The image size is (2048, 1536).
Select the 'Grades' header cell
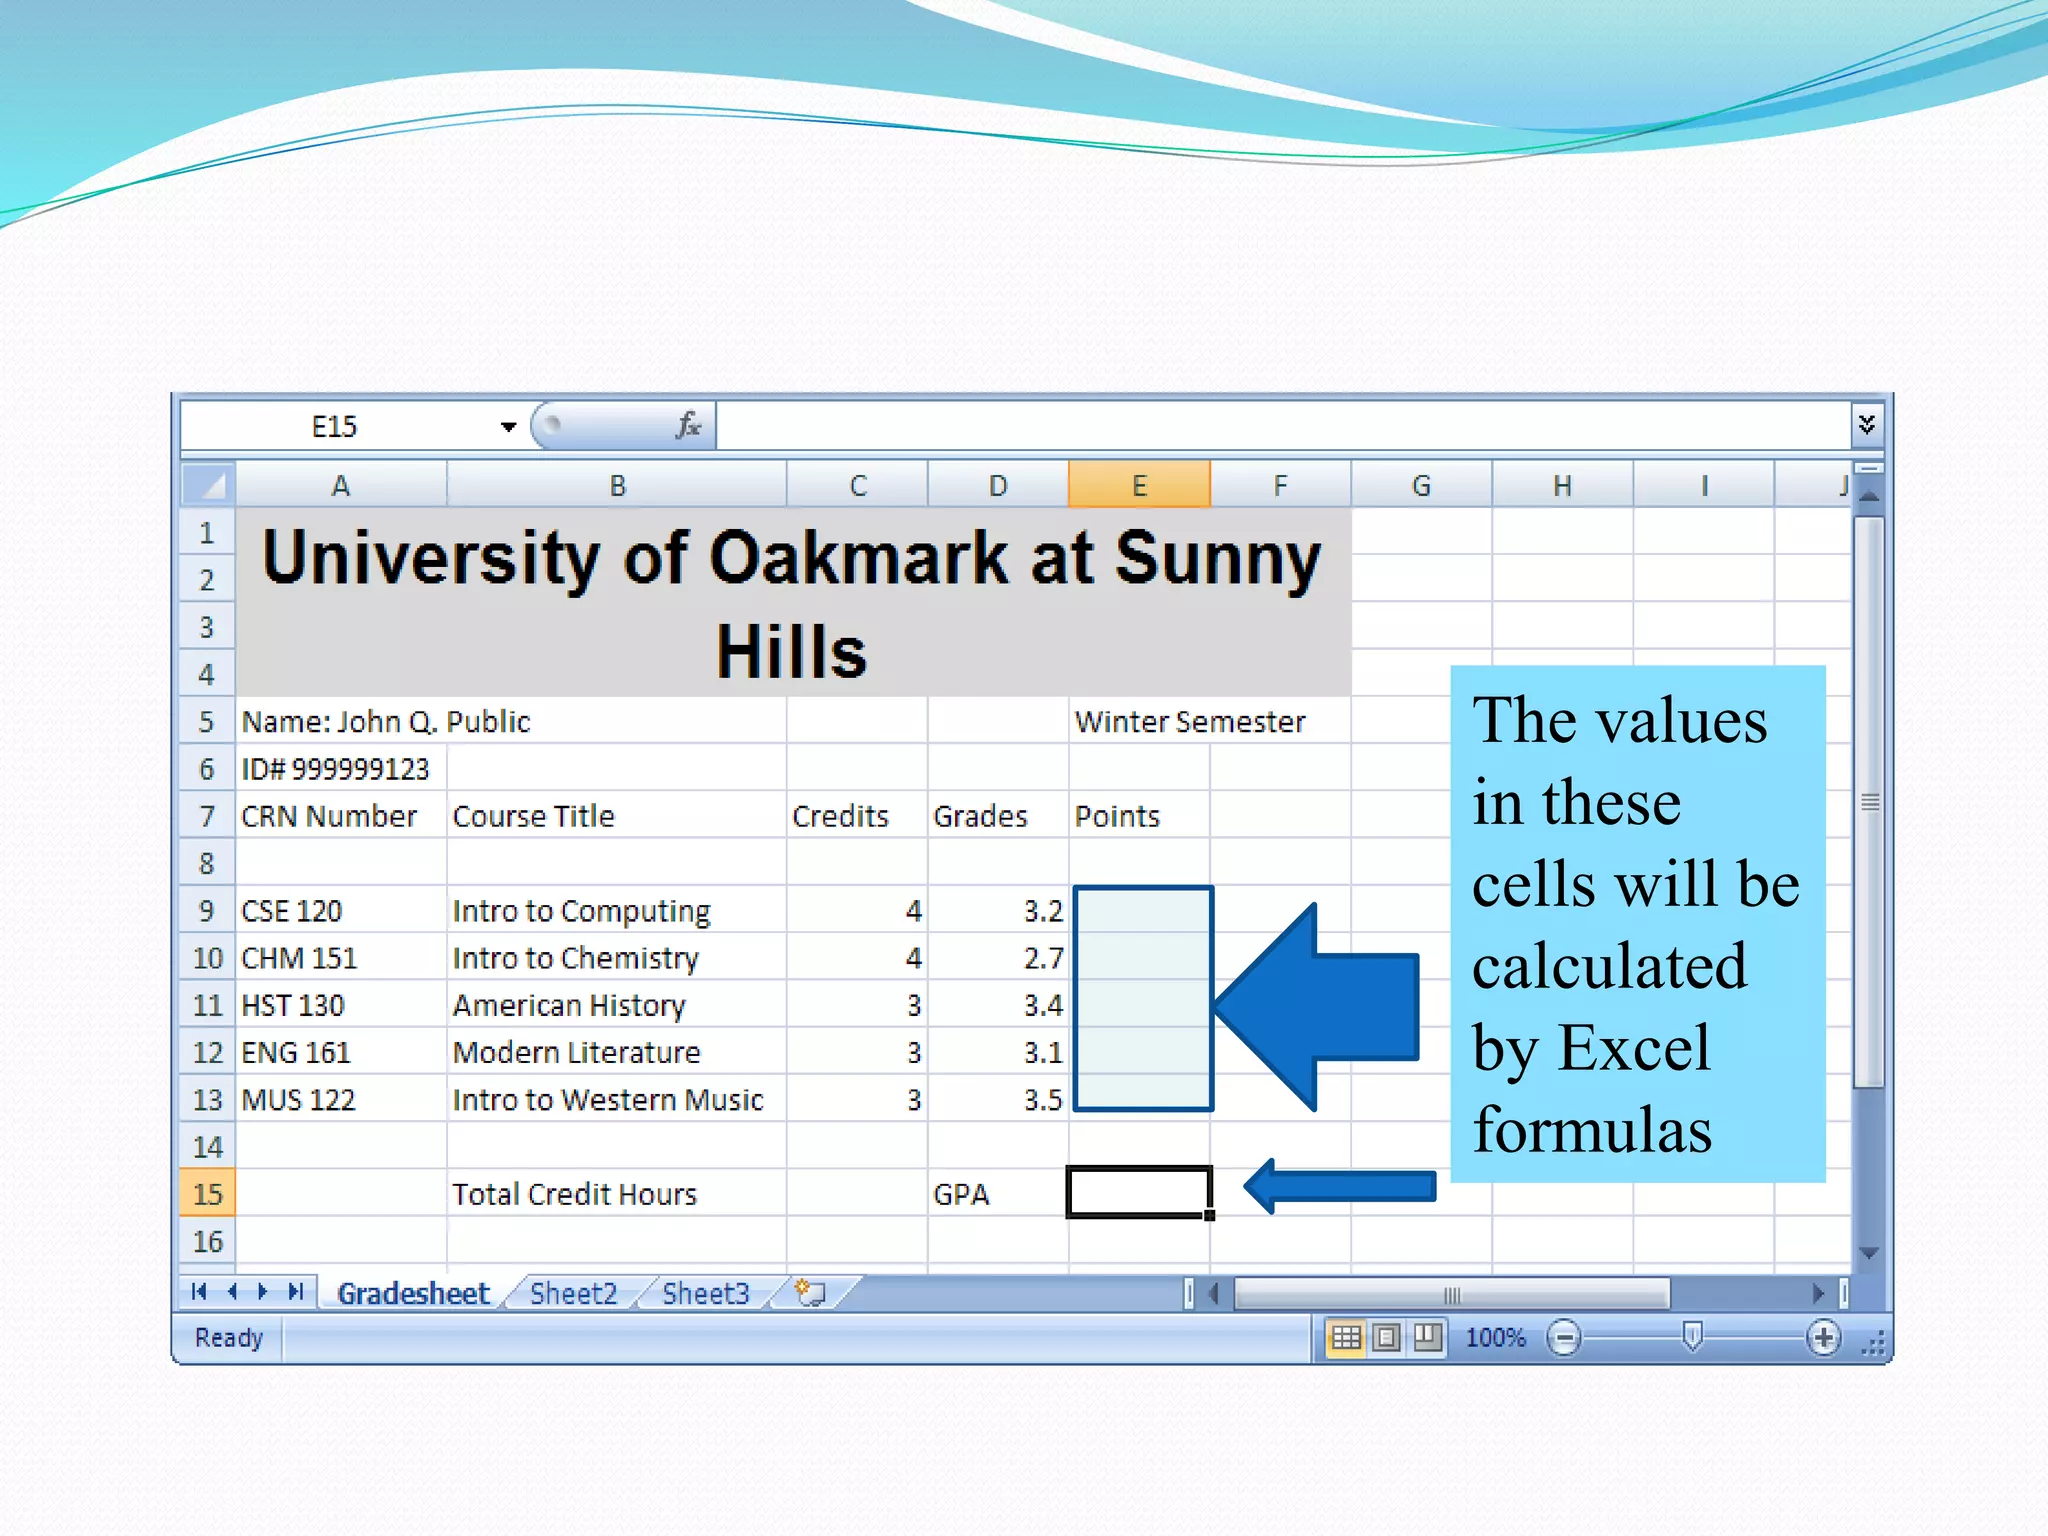(998, 816)
